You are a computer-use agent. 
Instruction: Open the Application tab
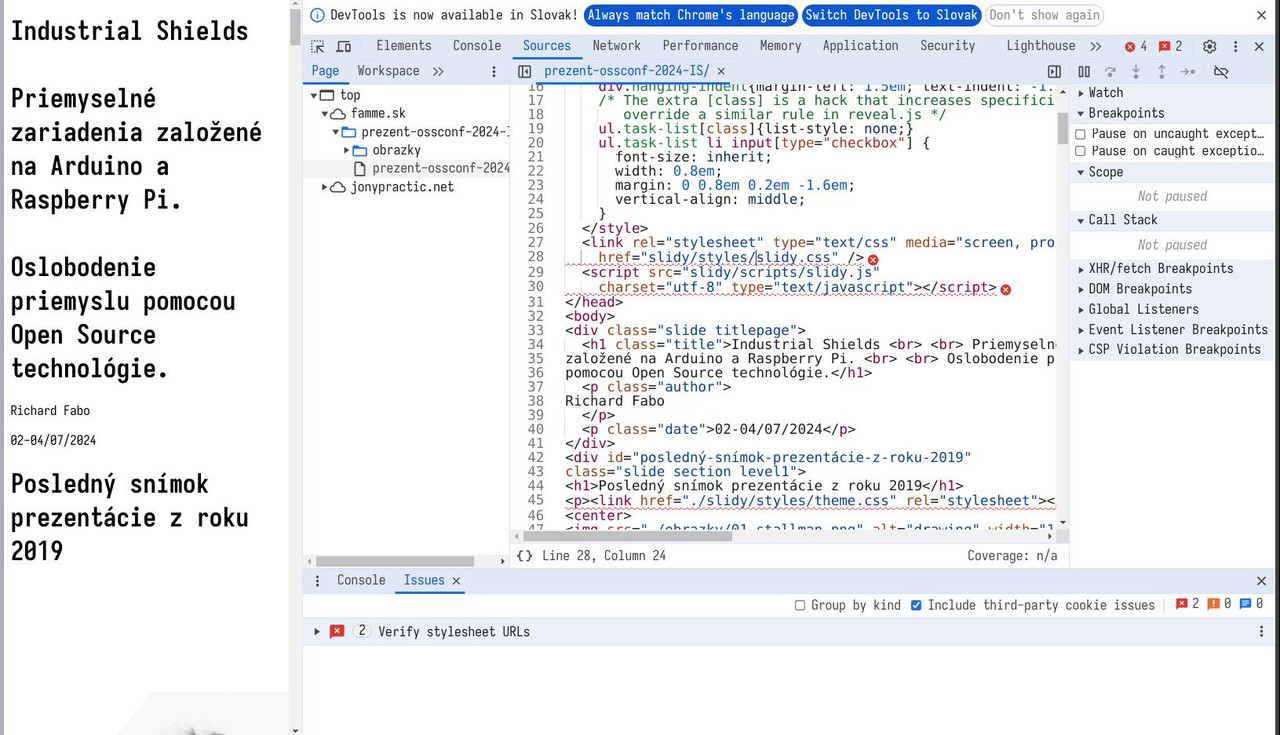point(861,46)
